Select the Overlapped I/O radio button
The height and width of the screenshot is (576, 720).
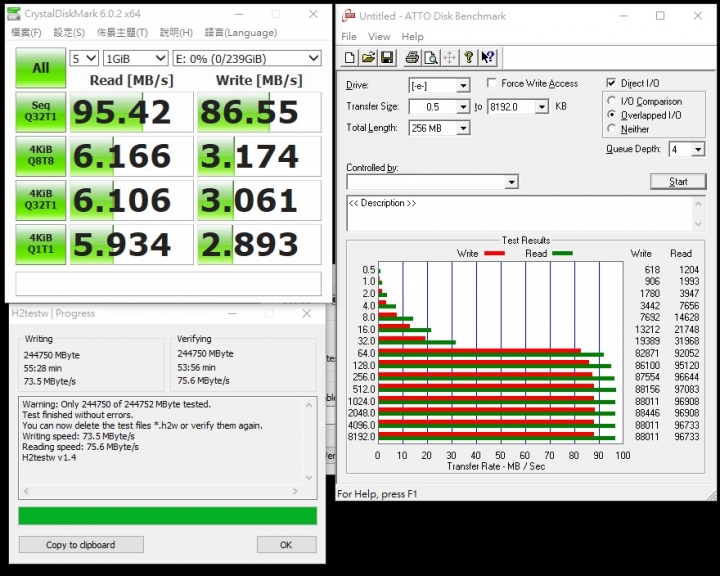pos(611,114)
